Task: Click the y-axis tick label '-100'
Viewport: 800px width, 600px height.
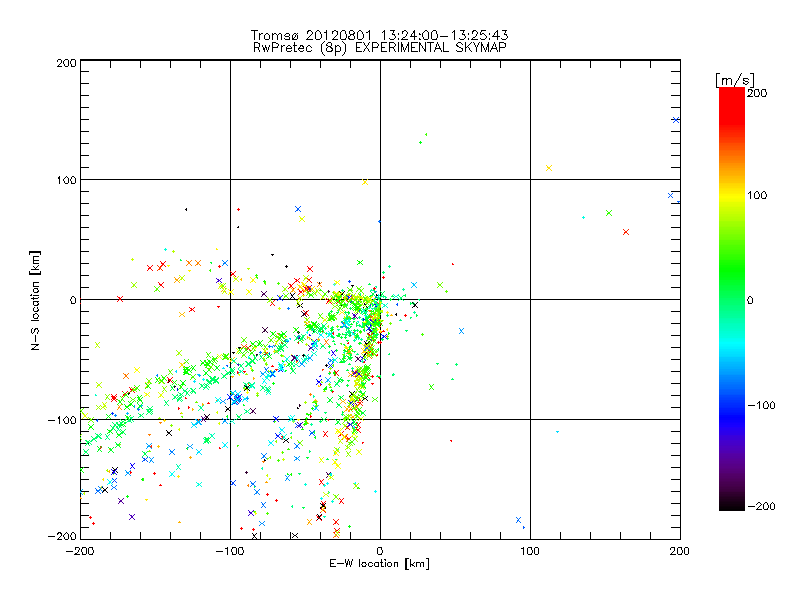Action: [62, 420]
